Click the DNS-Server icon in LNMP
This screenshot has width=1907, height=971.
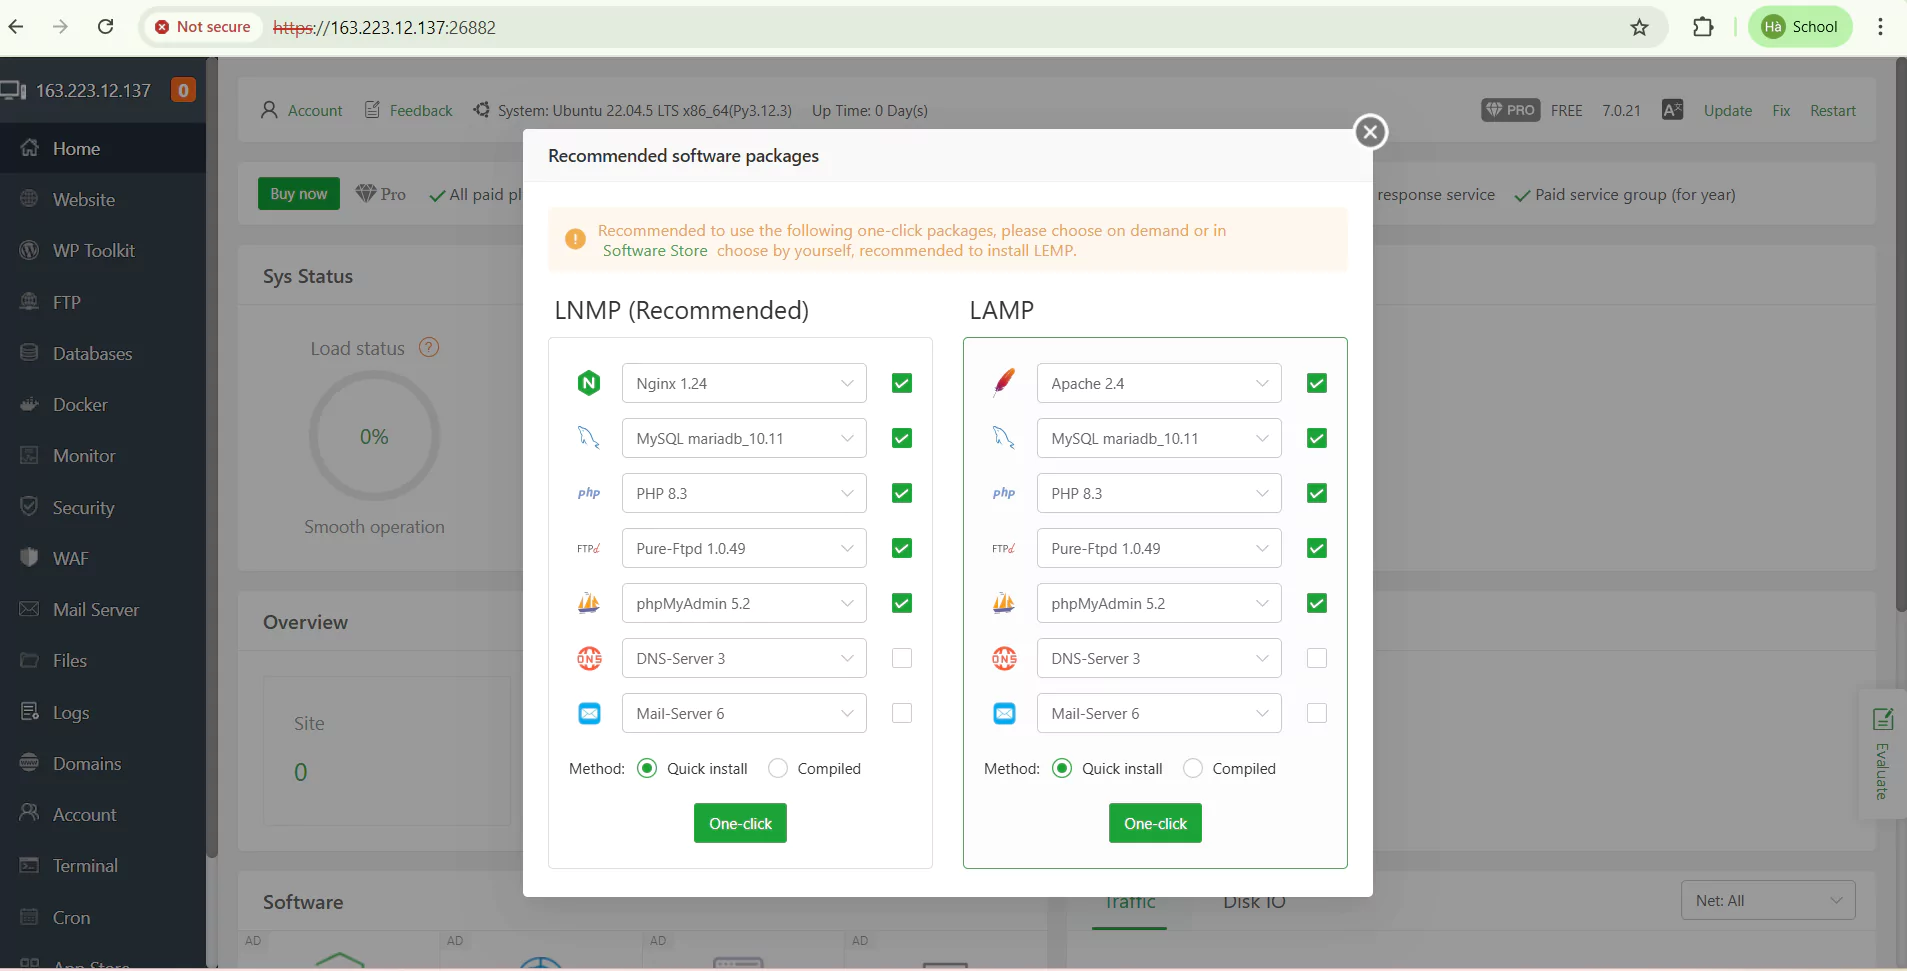[x=589, y=658]
